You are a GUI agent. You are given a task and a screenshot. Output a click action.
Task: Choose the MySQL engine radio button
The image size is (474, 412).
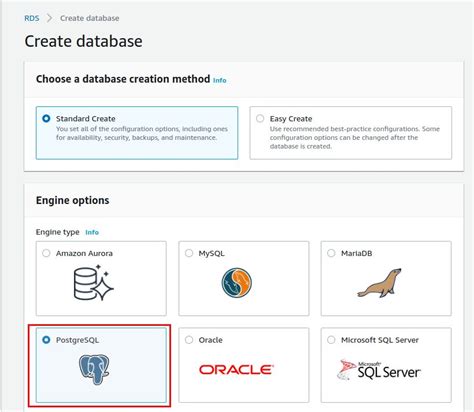189,253
